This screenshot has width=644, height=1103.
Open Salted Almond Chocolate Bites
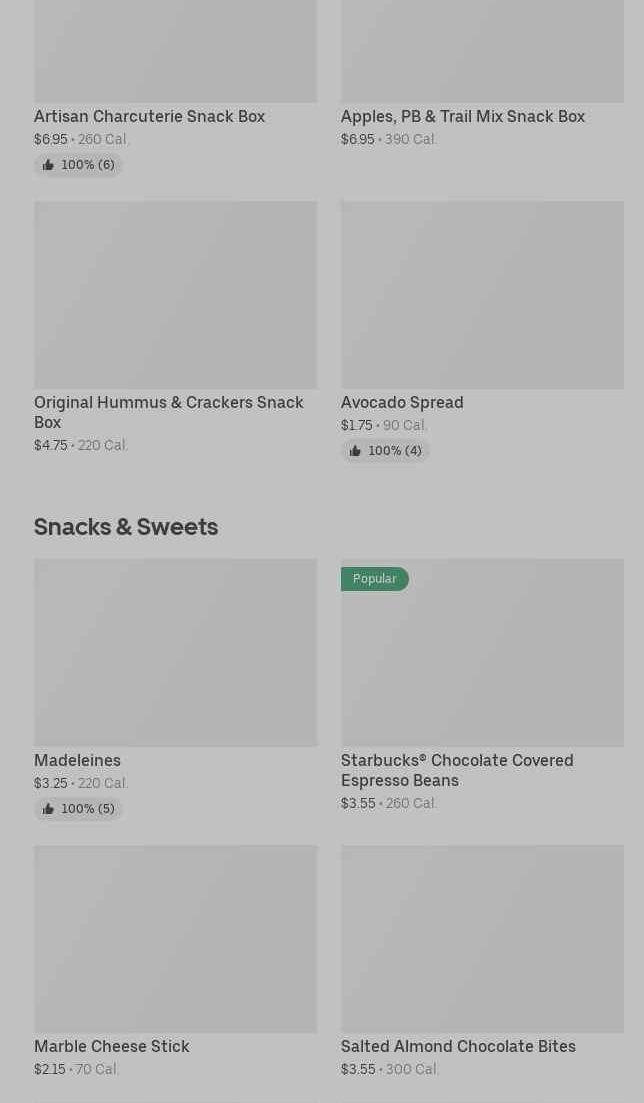pyautogui.click(x=458, y=1046)
